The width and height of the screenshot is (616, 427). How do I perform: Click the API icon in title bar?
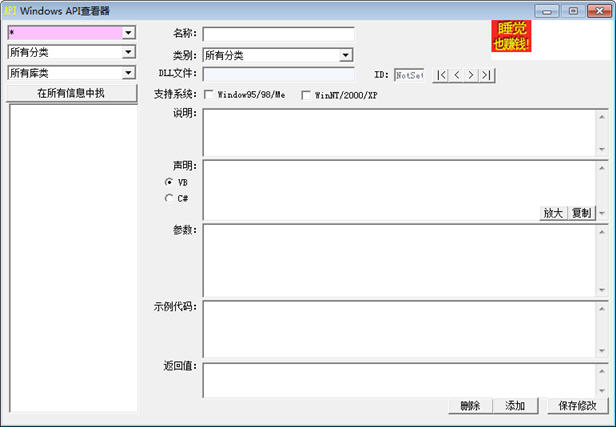(10, 11)
